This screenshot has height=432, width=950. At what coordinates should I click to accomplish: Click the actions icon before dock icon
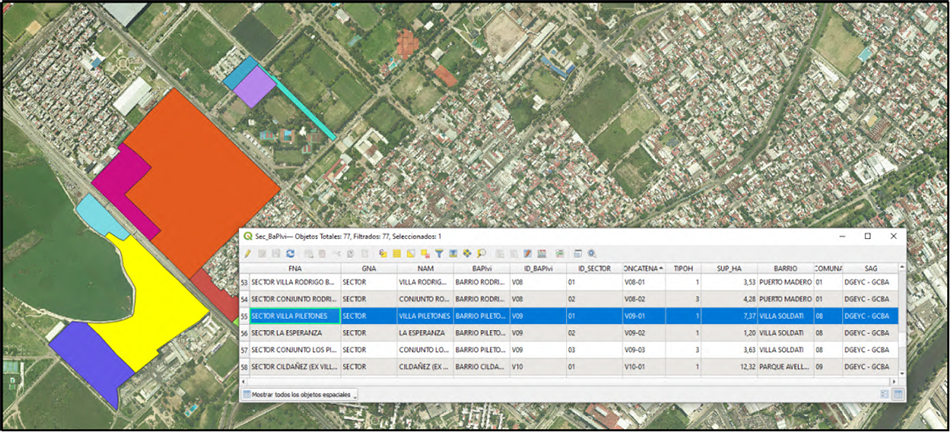pos(560,254)
